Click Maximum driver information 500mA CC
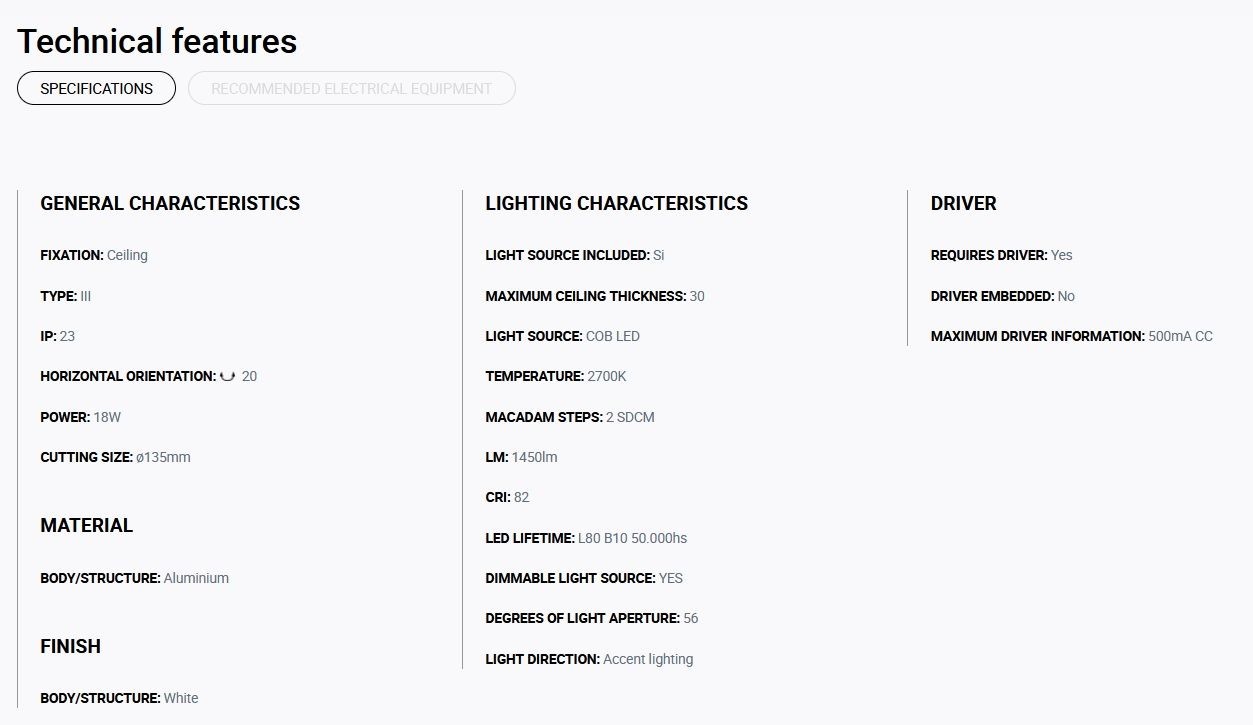Image resolution: width=1253 pixels, height=725 pixels. coord(1071,336)
